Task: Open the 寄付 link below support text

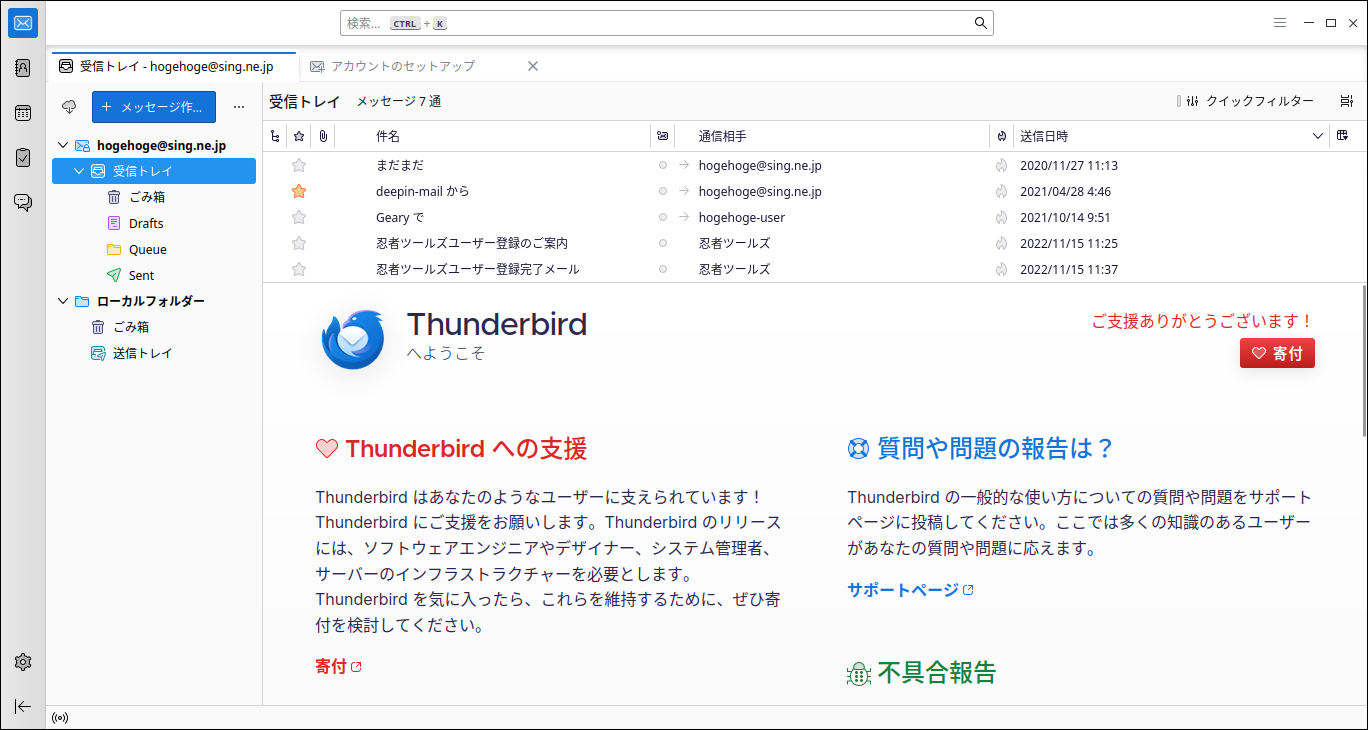Action: coord(338,666)
